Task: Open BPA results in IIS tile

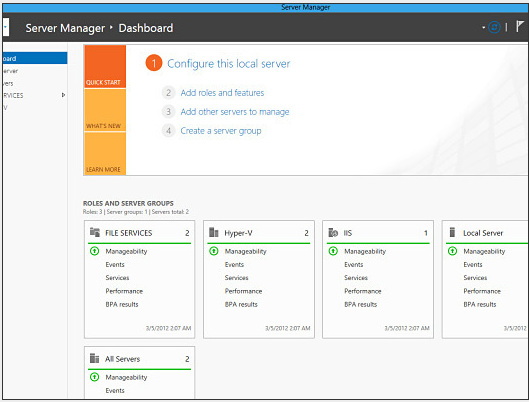Action: click(x=361, y=304)
